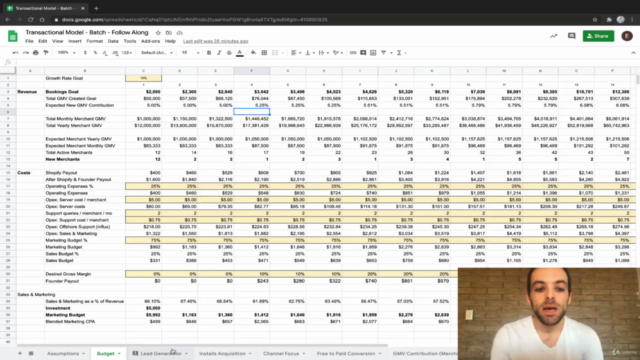Open vertical align options
This screenshot has width=640, height=360.
pyautogui.click(x=309, y=53)
